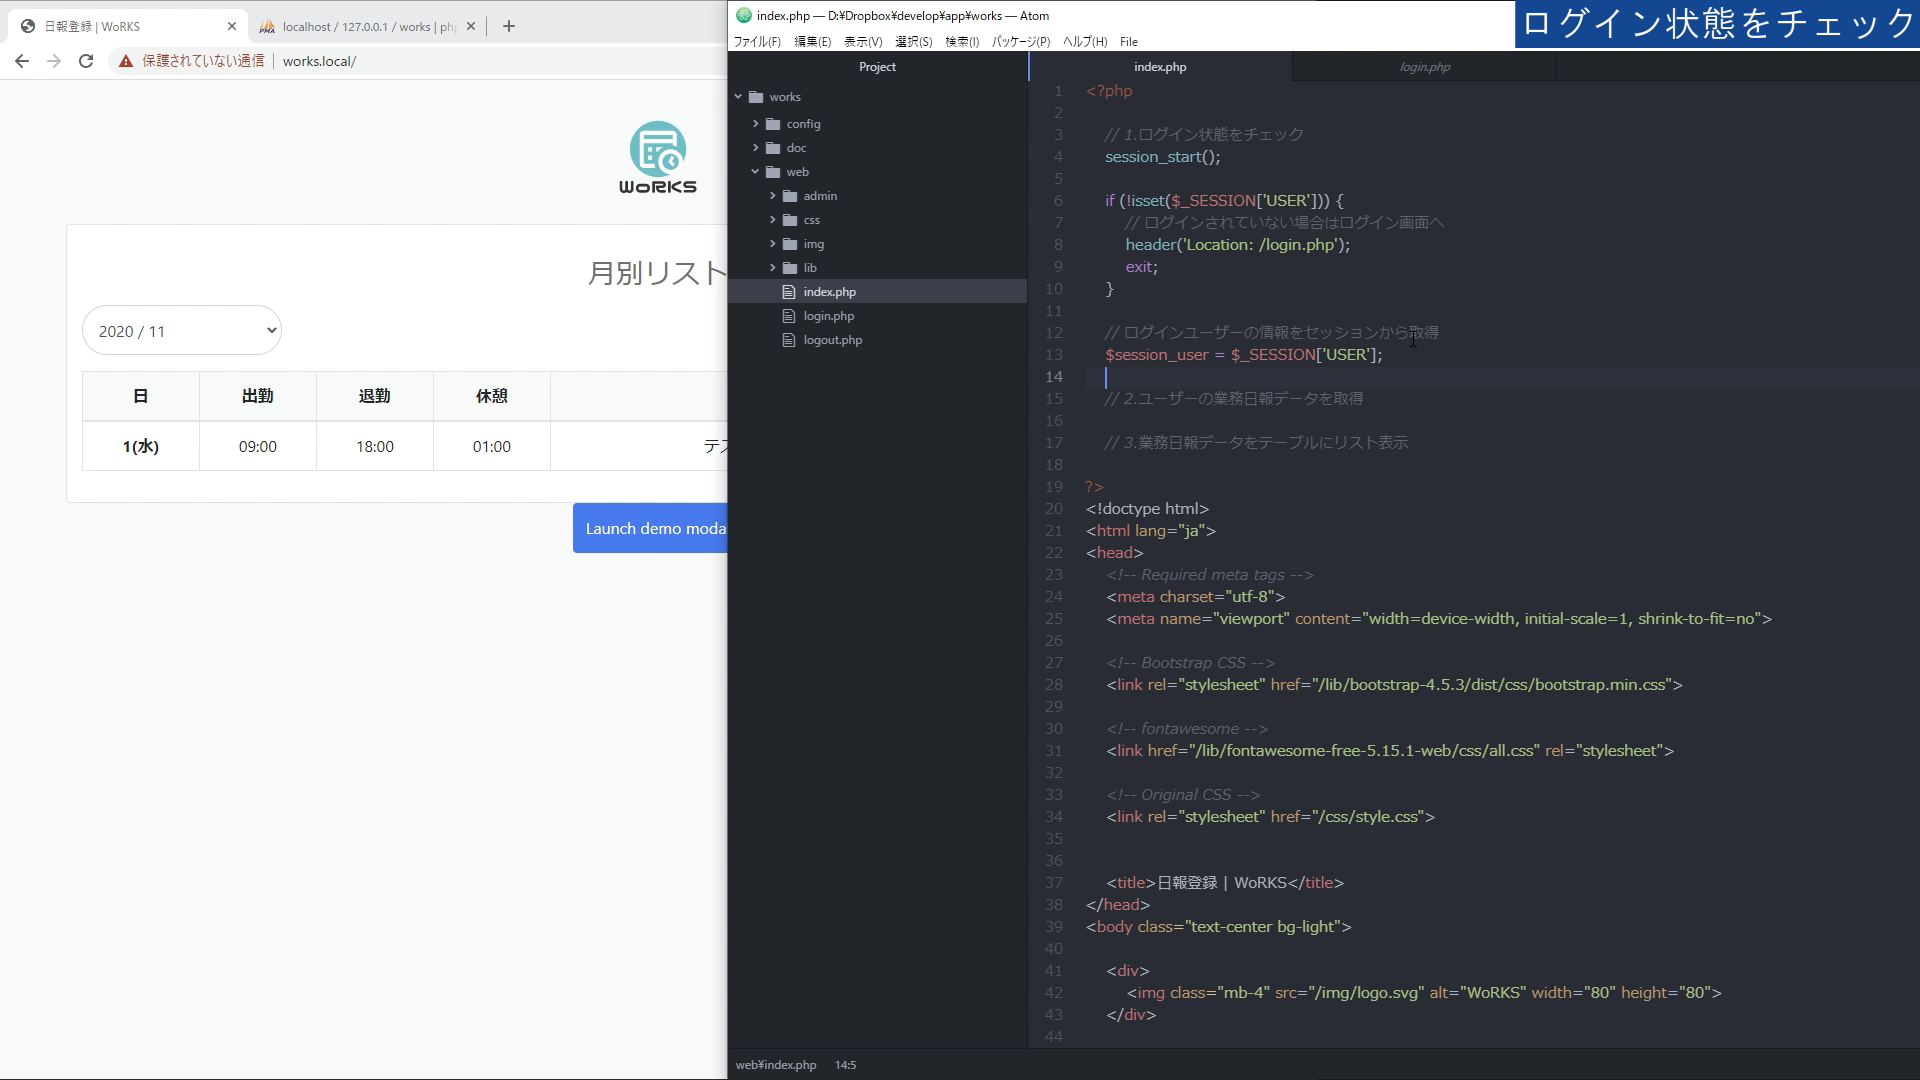Close the 日報登録 | WoRKS tab
This screenshot has width=1920, height=1080.
232,26
